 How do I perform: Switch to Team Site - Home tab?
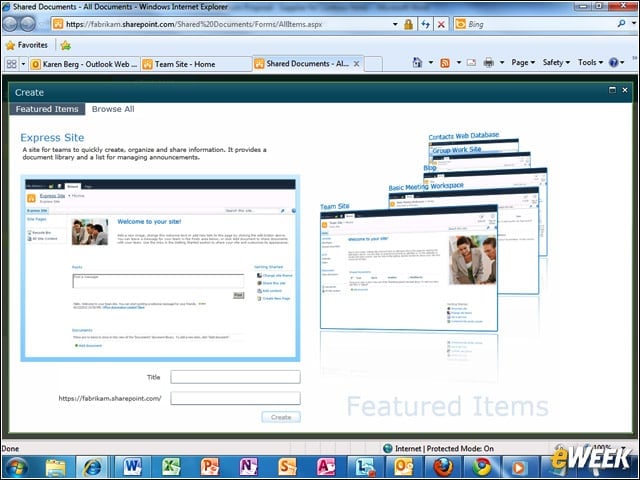(x=196, y=64)
